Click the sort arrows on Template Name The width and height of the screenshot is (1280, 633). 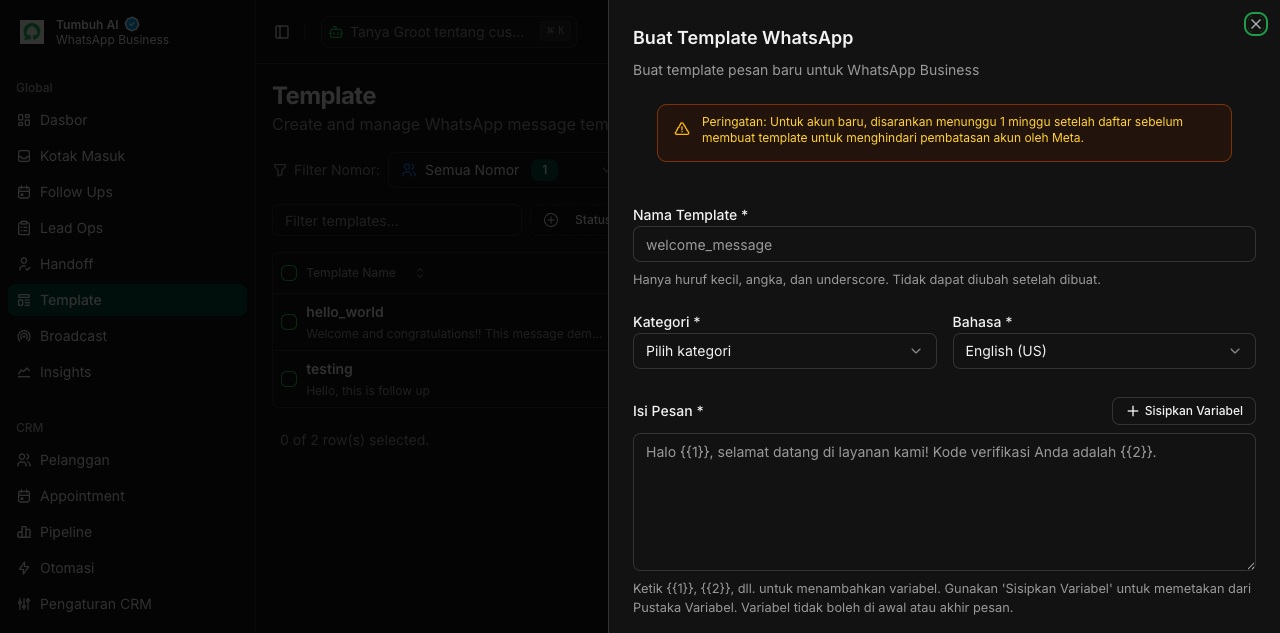click(420, 273)
